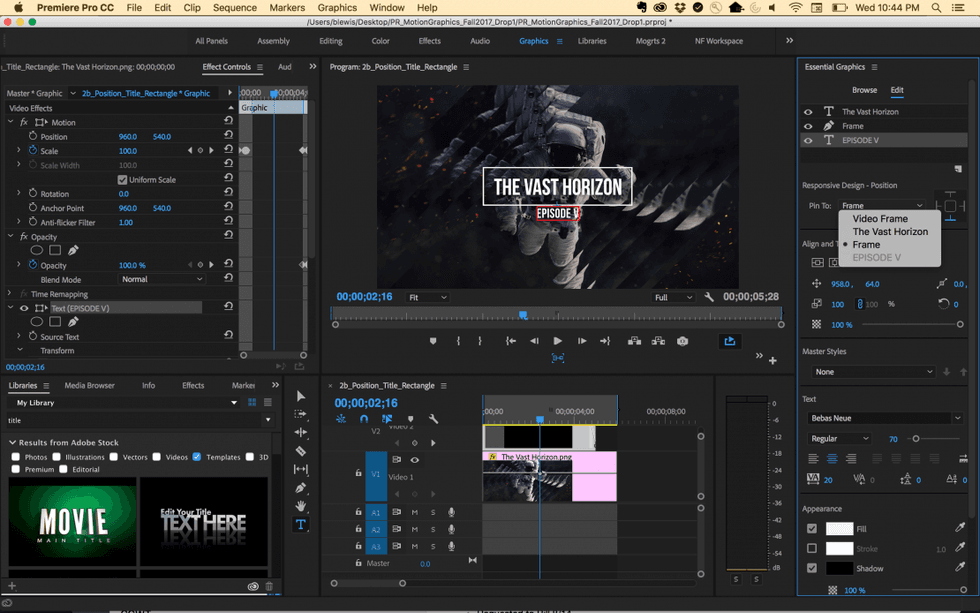Click MOVIE main title template thumbnail
The image size is (980, 613).
coord(72,522)
